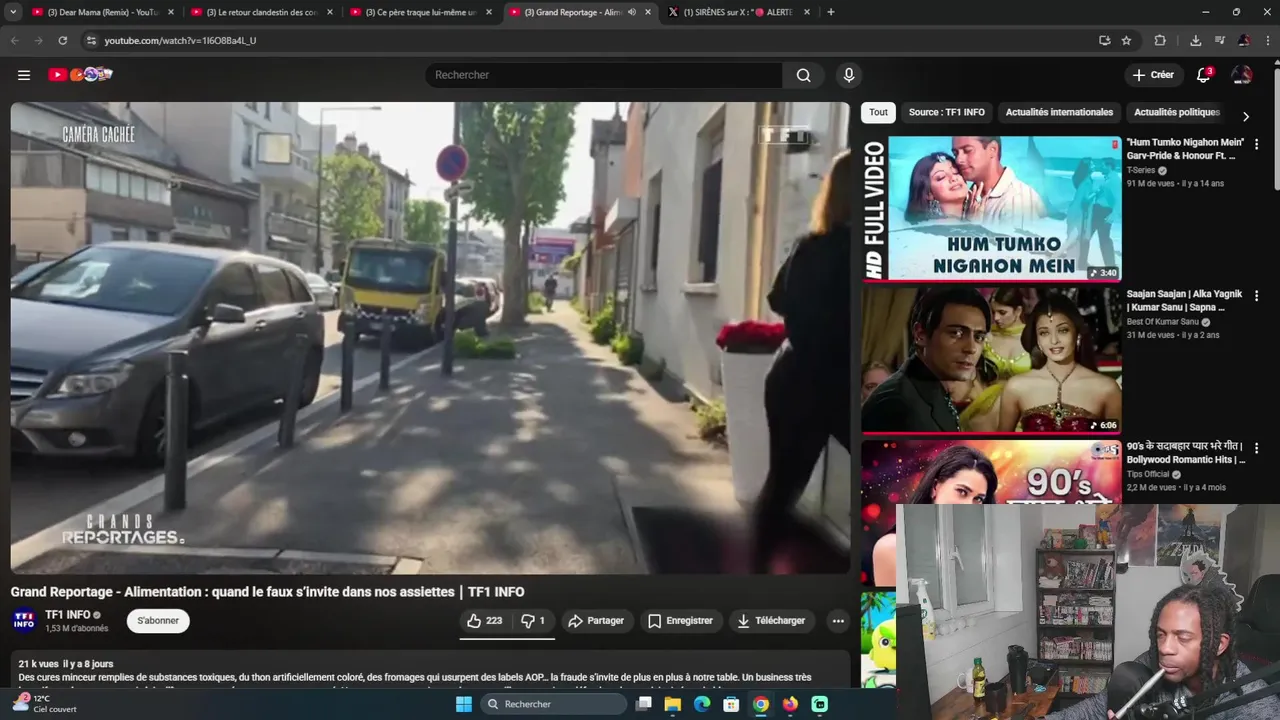Image resolution: width=1280 pixels, height=720 pixels.
Task: Click the Télécharger download button
Action: tap(771, 621)
